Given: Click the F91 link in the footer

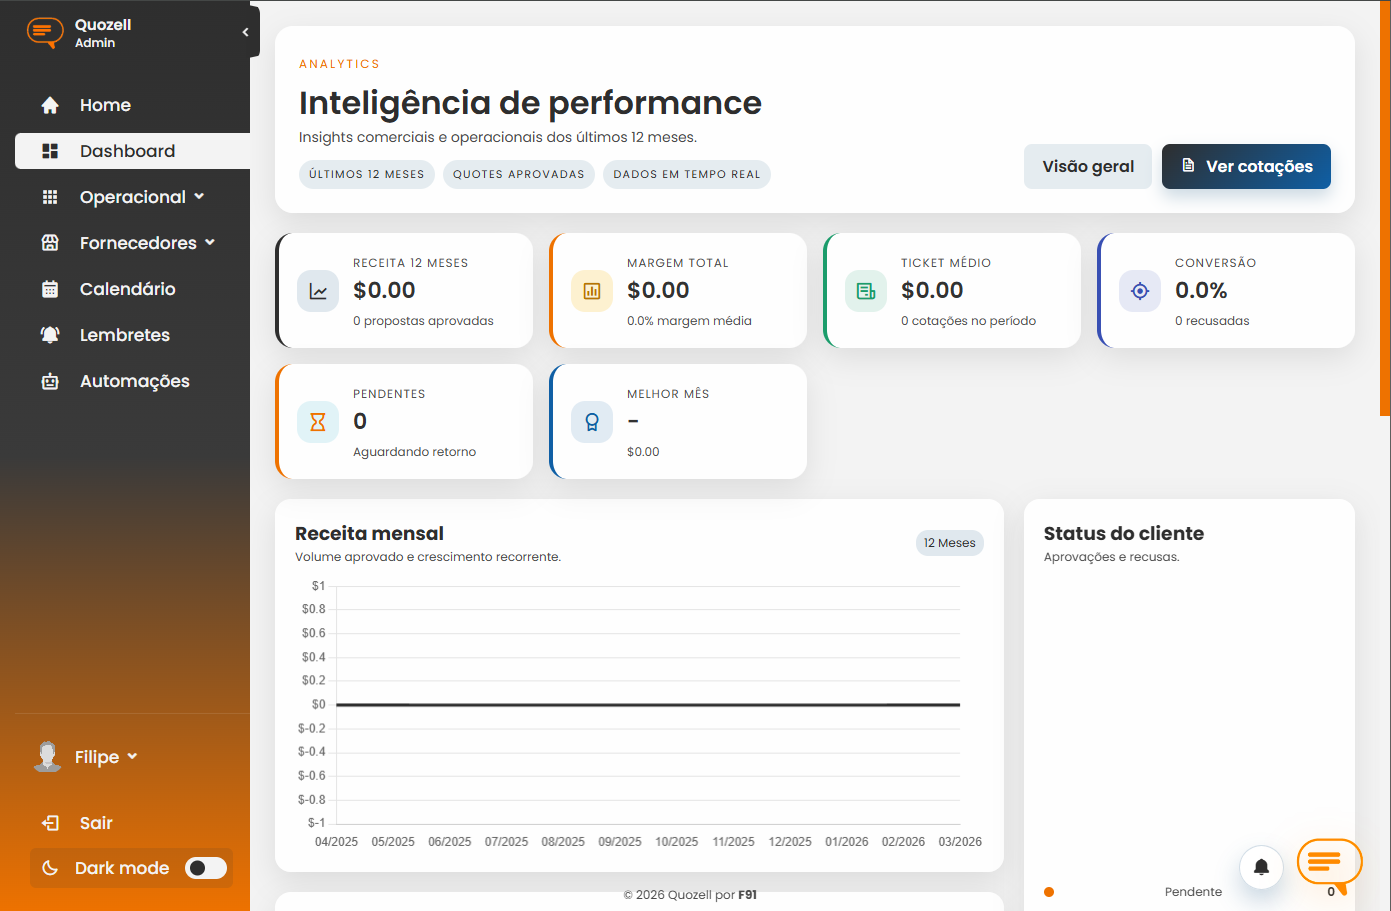Looking at the screenshot, I should coord(747,895).
